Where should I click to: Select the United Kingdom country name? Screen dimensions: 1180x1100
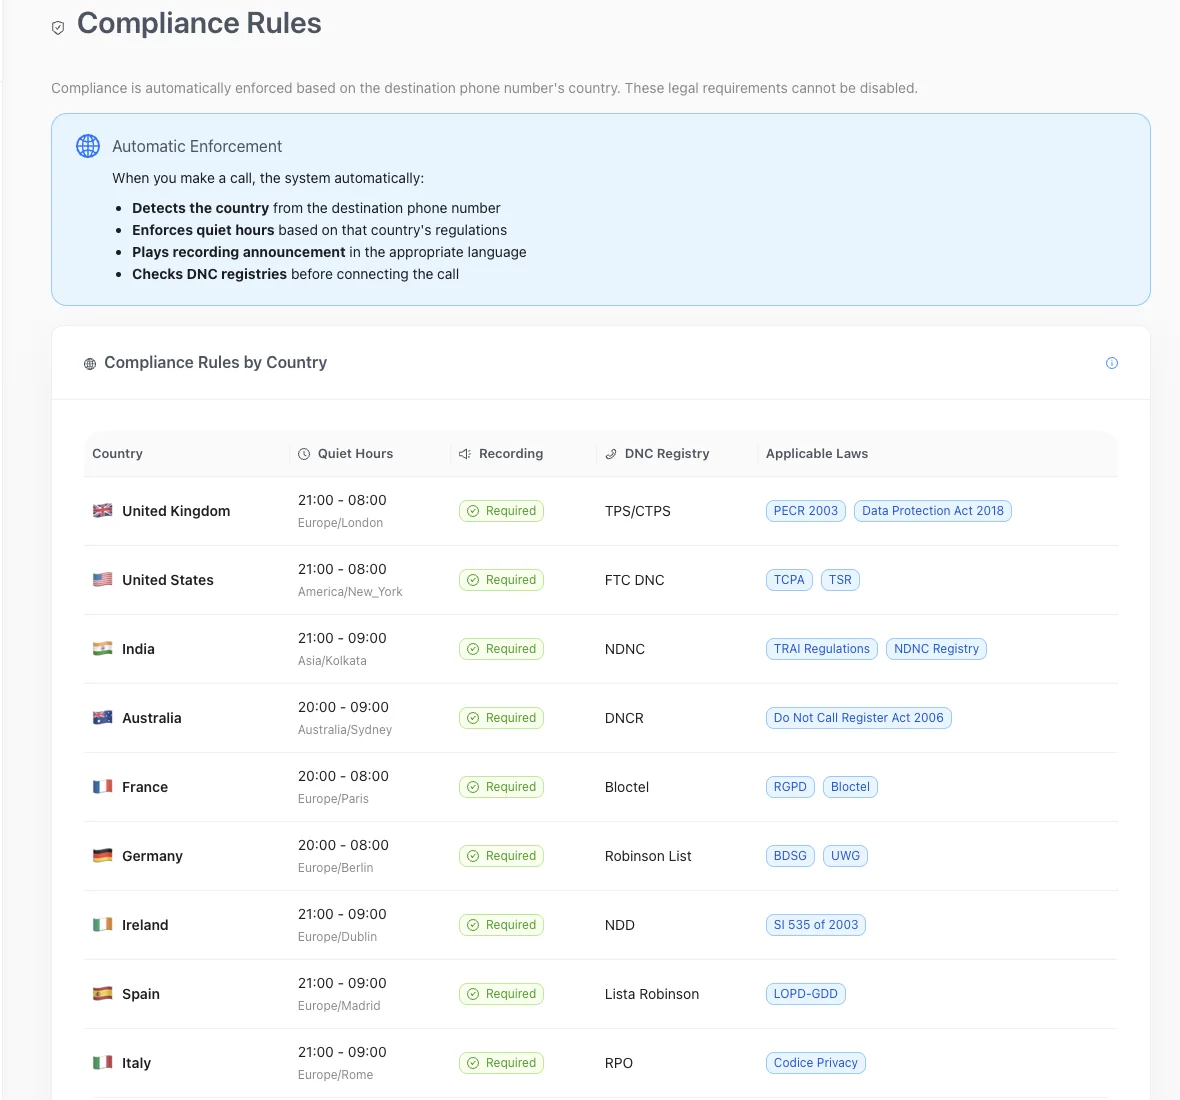(x=176, y=511)
